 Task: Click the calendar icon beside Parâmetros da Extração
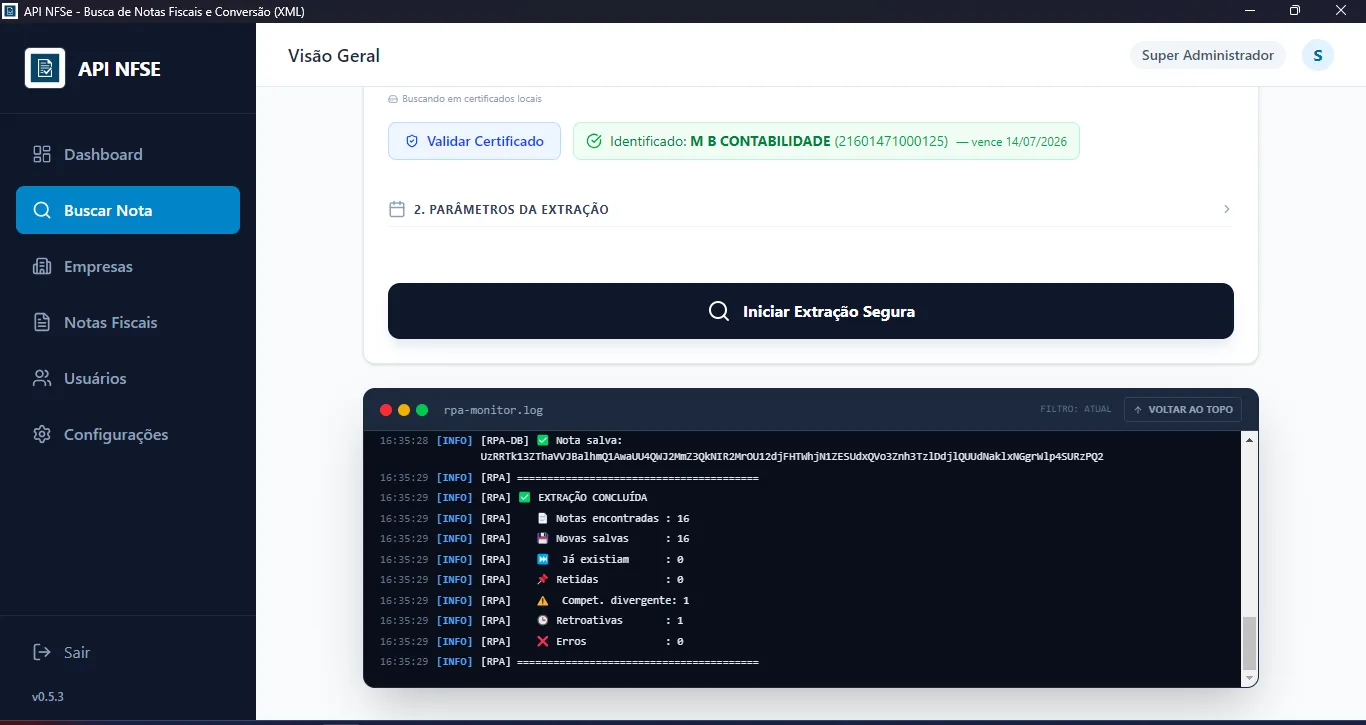click(x=397, y=209)
